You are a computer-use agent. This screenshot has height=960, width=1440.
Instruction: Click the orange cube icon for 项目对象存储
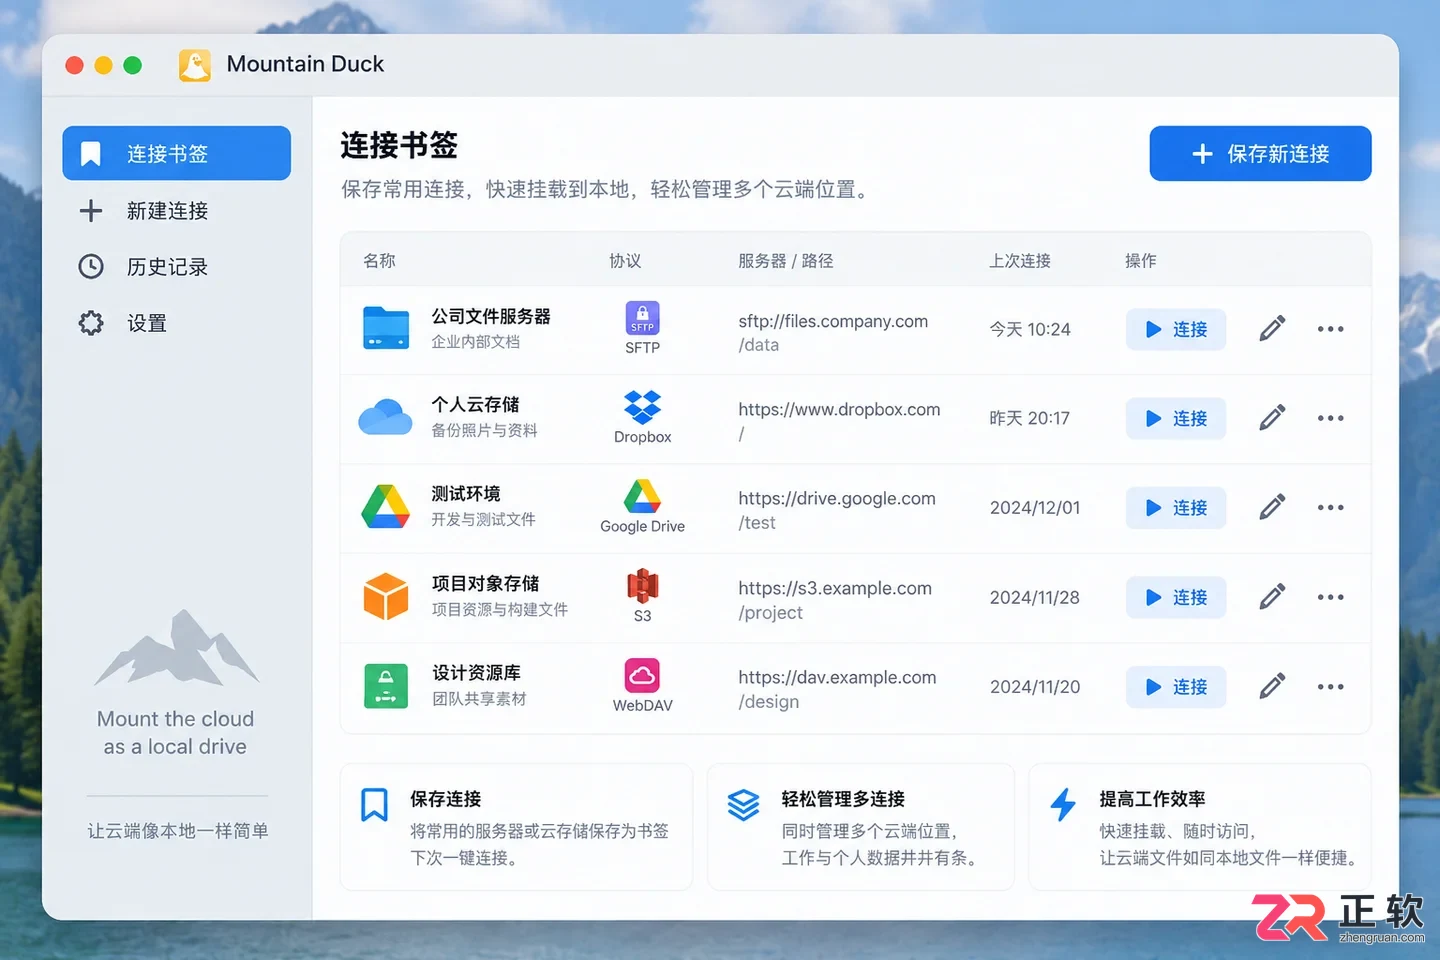pyautogui.click(x=385, y=597)
